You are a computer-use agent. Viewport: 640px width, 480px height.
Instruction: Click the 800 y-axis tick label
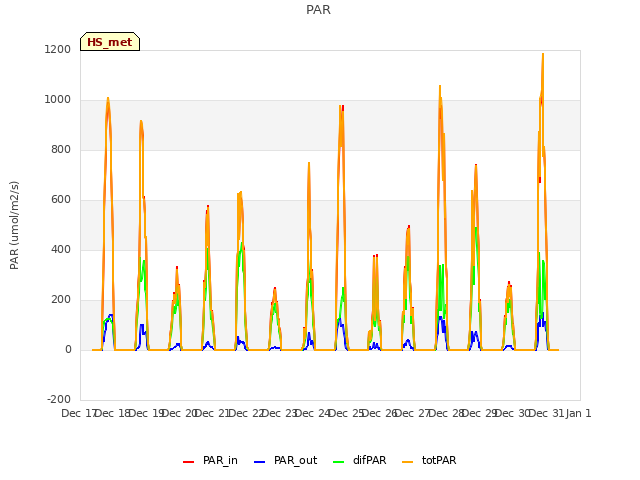point(61,149)
